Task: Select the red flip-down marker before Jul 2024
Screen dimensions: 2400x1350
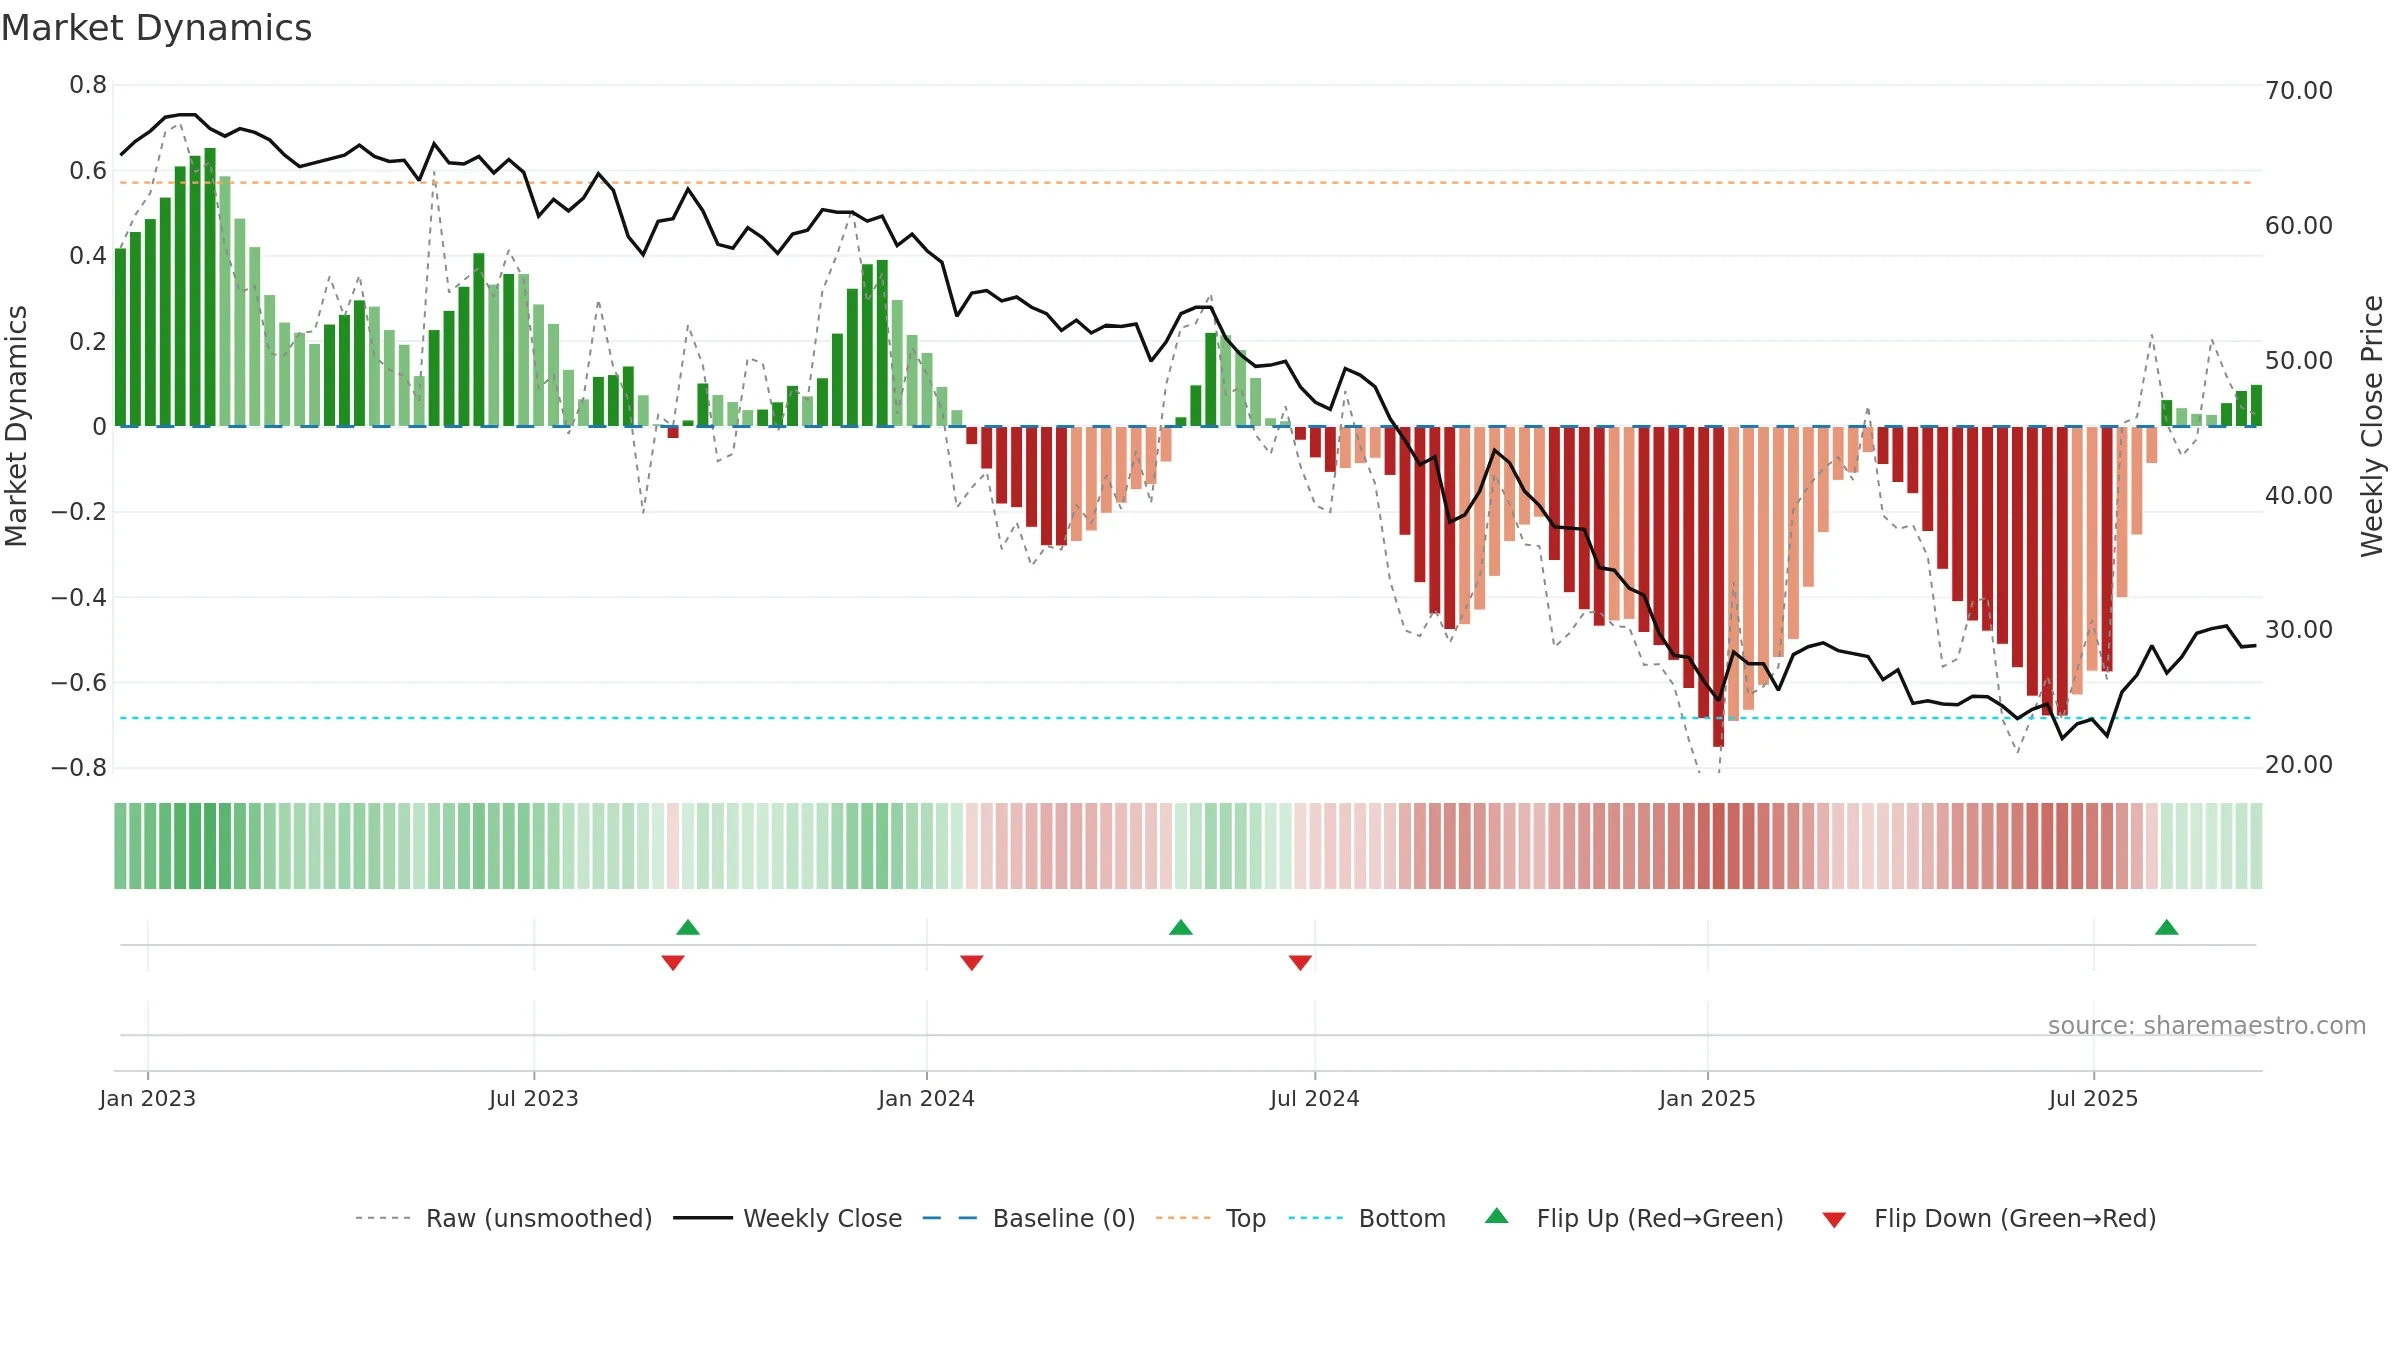Action: (x=1300, y=962)
